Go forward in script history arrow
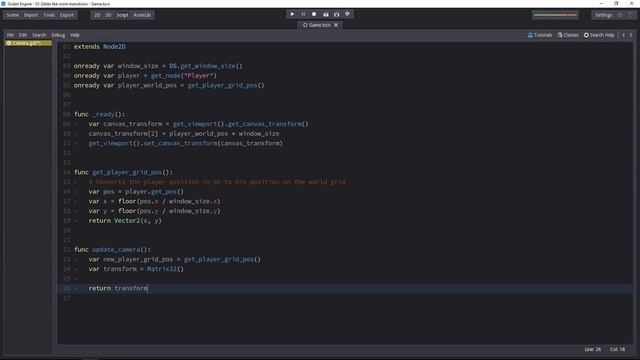 pyautogui.click(x=631, y=35)
